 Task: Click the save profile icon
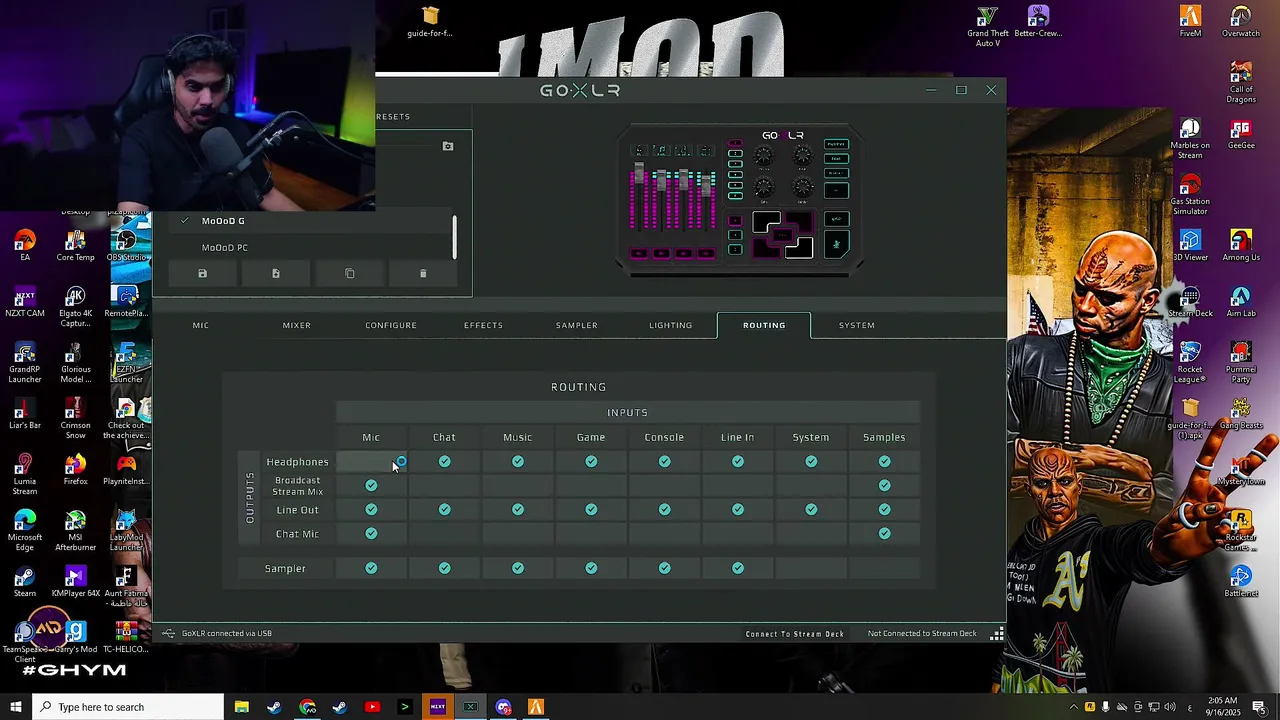(x=202, y=273)
